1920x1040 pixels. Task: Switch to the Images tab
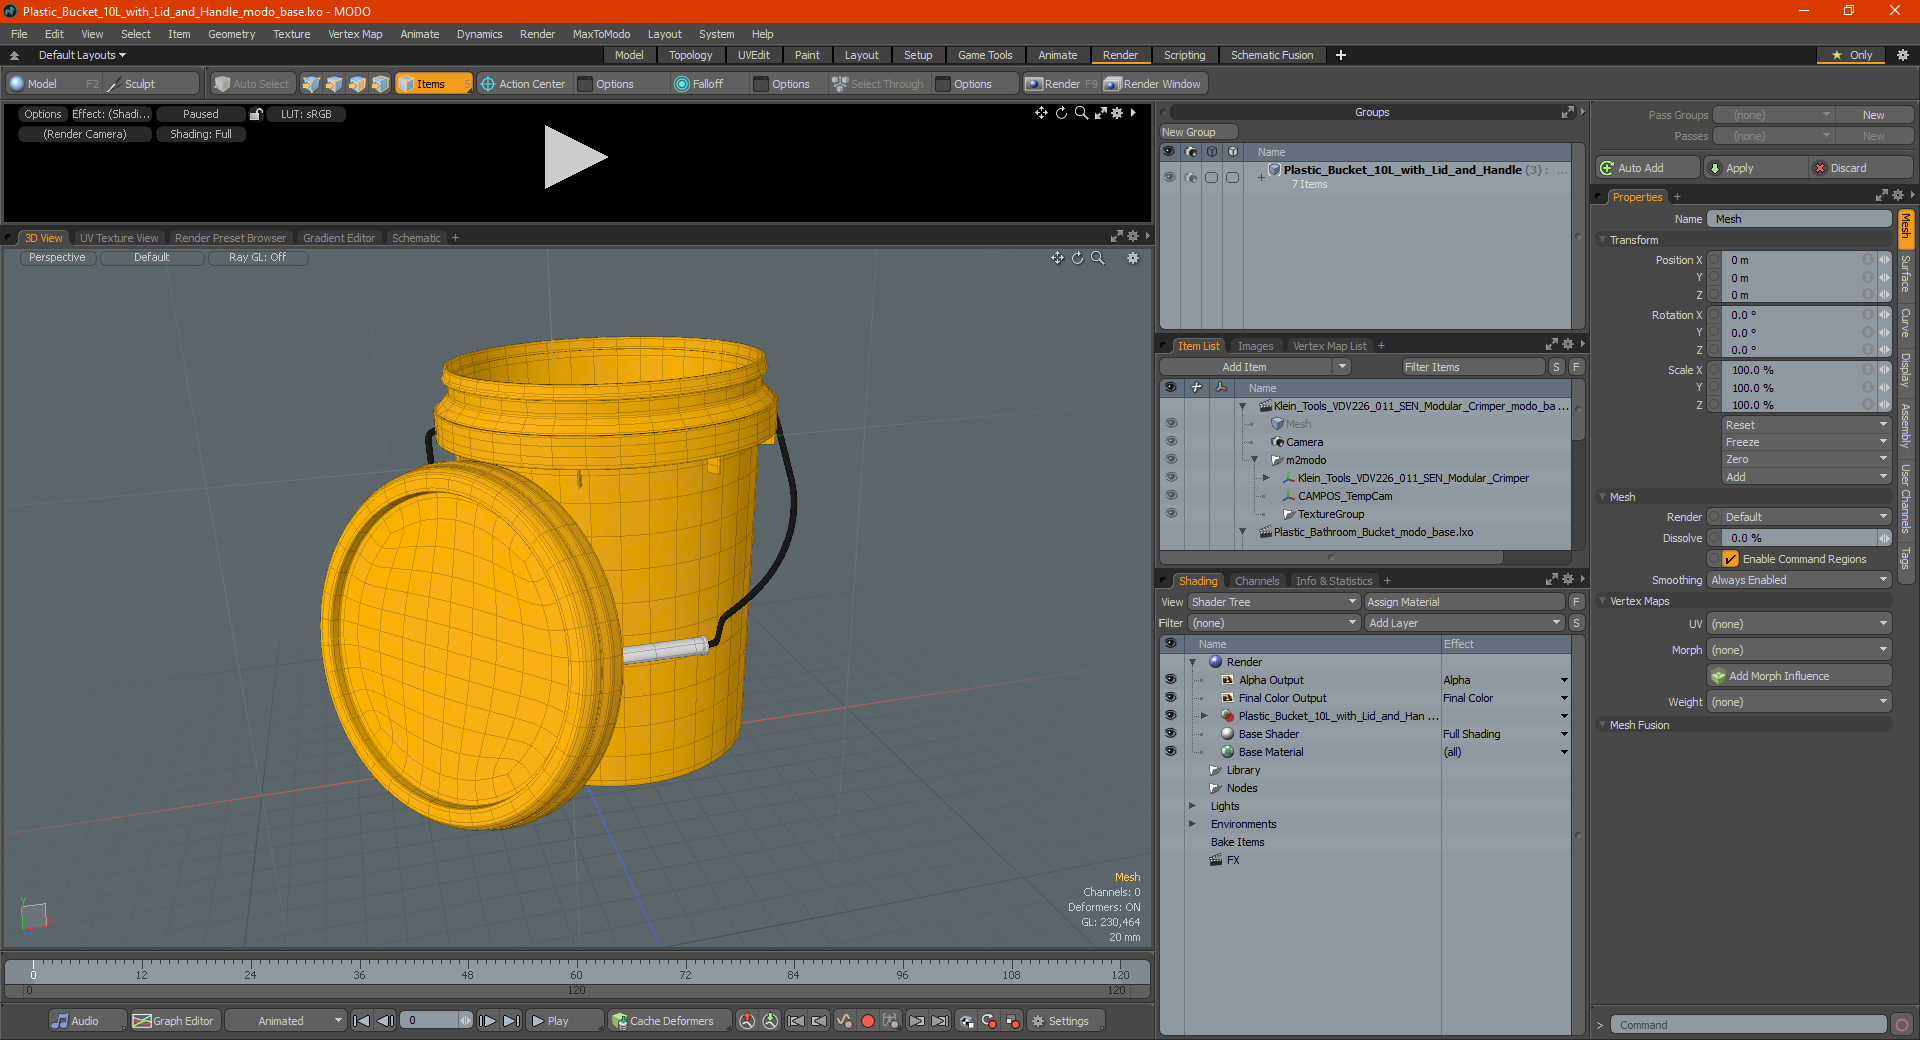(1255, 346)
